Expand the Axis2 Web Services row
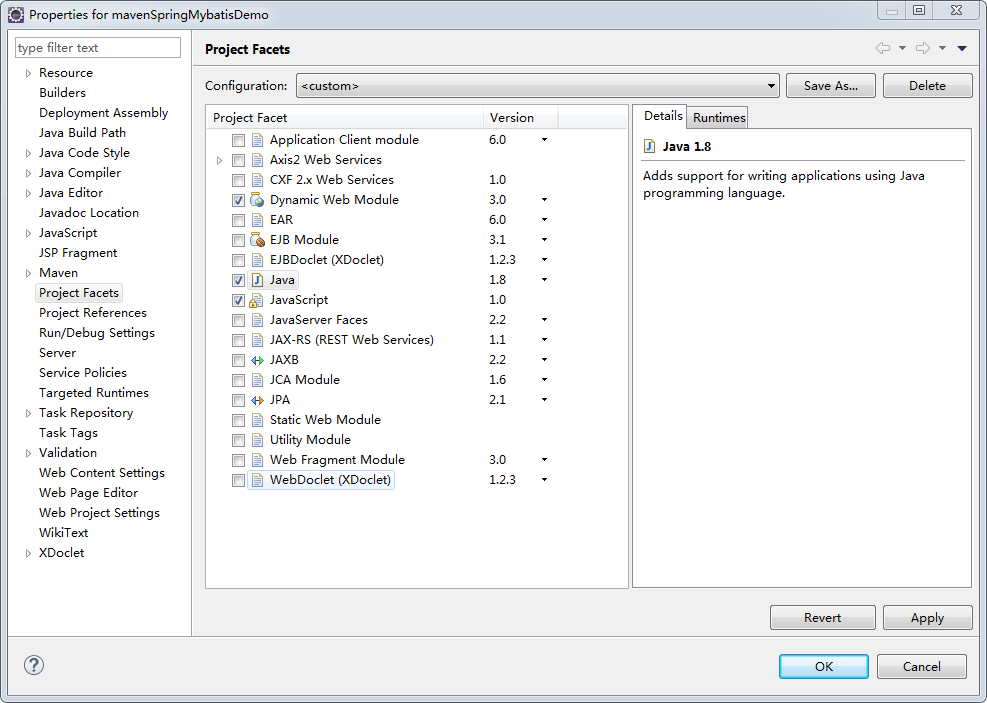The image size is (987, 703). click(x=219, y=160)
